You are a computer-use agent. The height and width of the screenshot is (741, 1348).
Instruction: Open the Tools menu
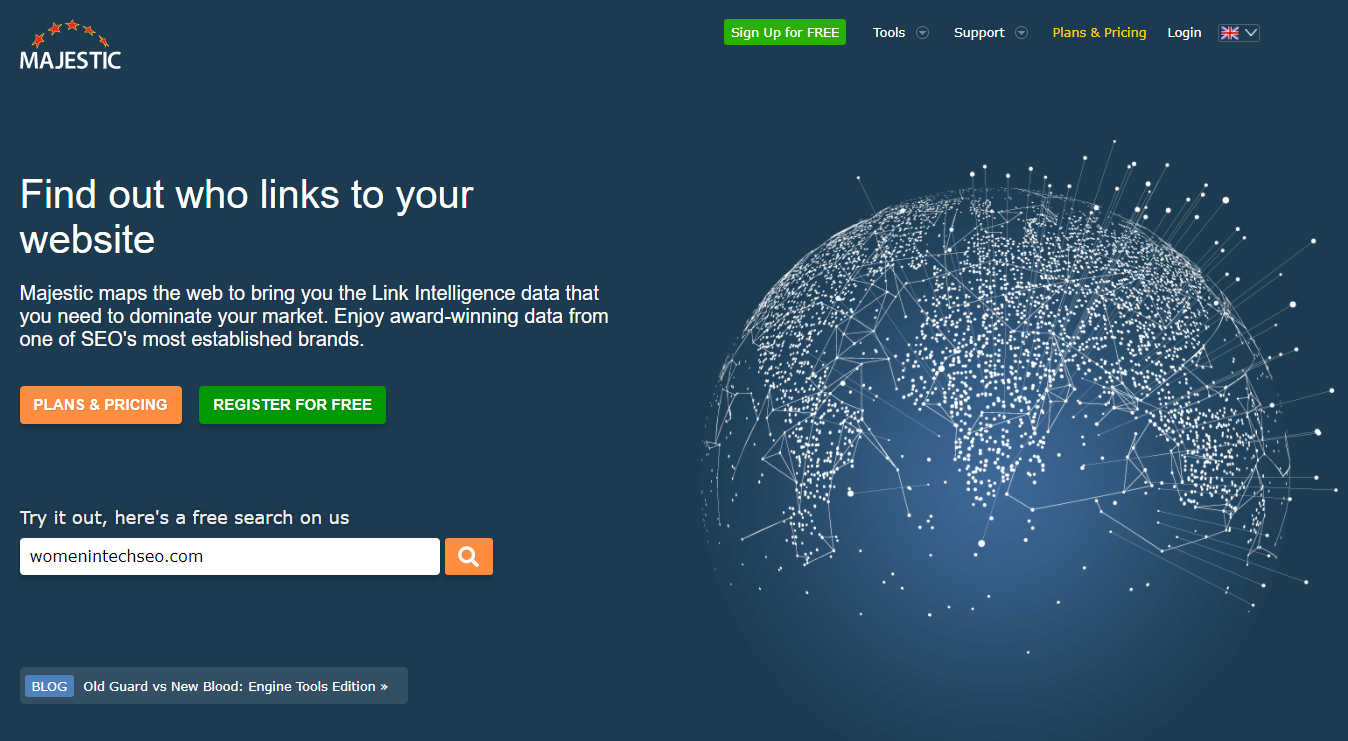coord(889,33)
